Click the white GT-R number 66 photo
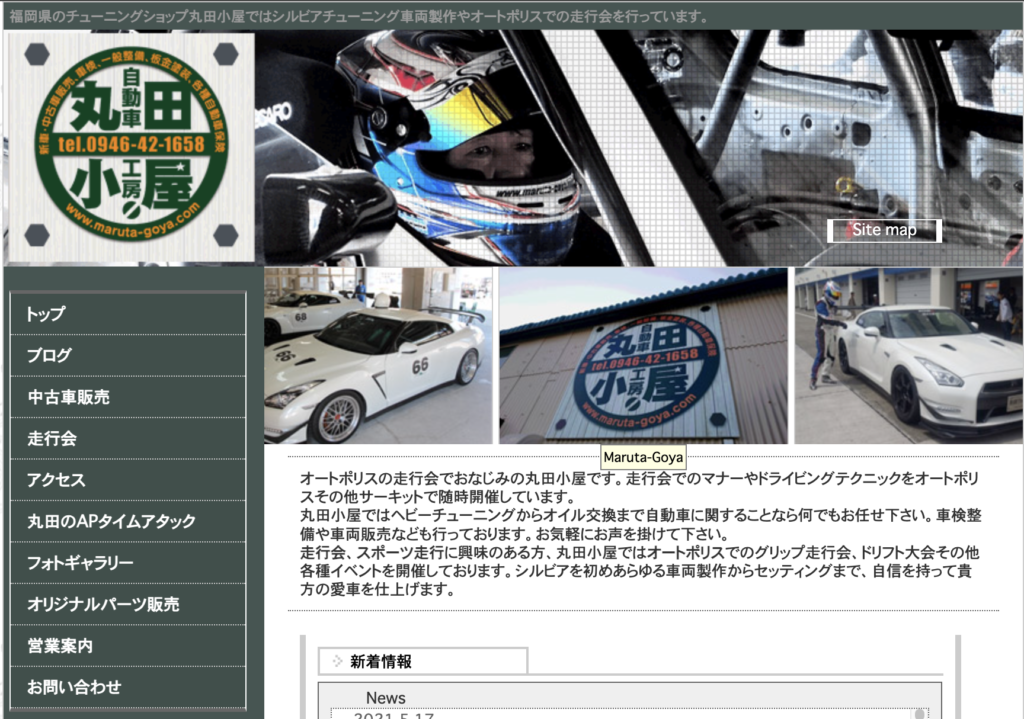The width and height of the screenshot is (1024, 719). tap(378, 356)
